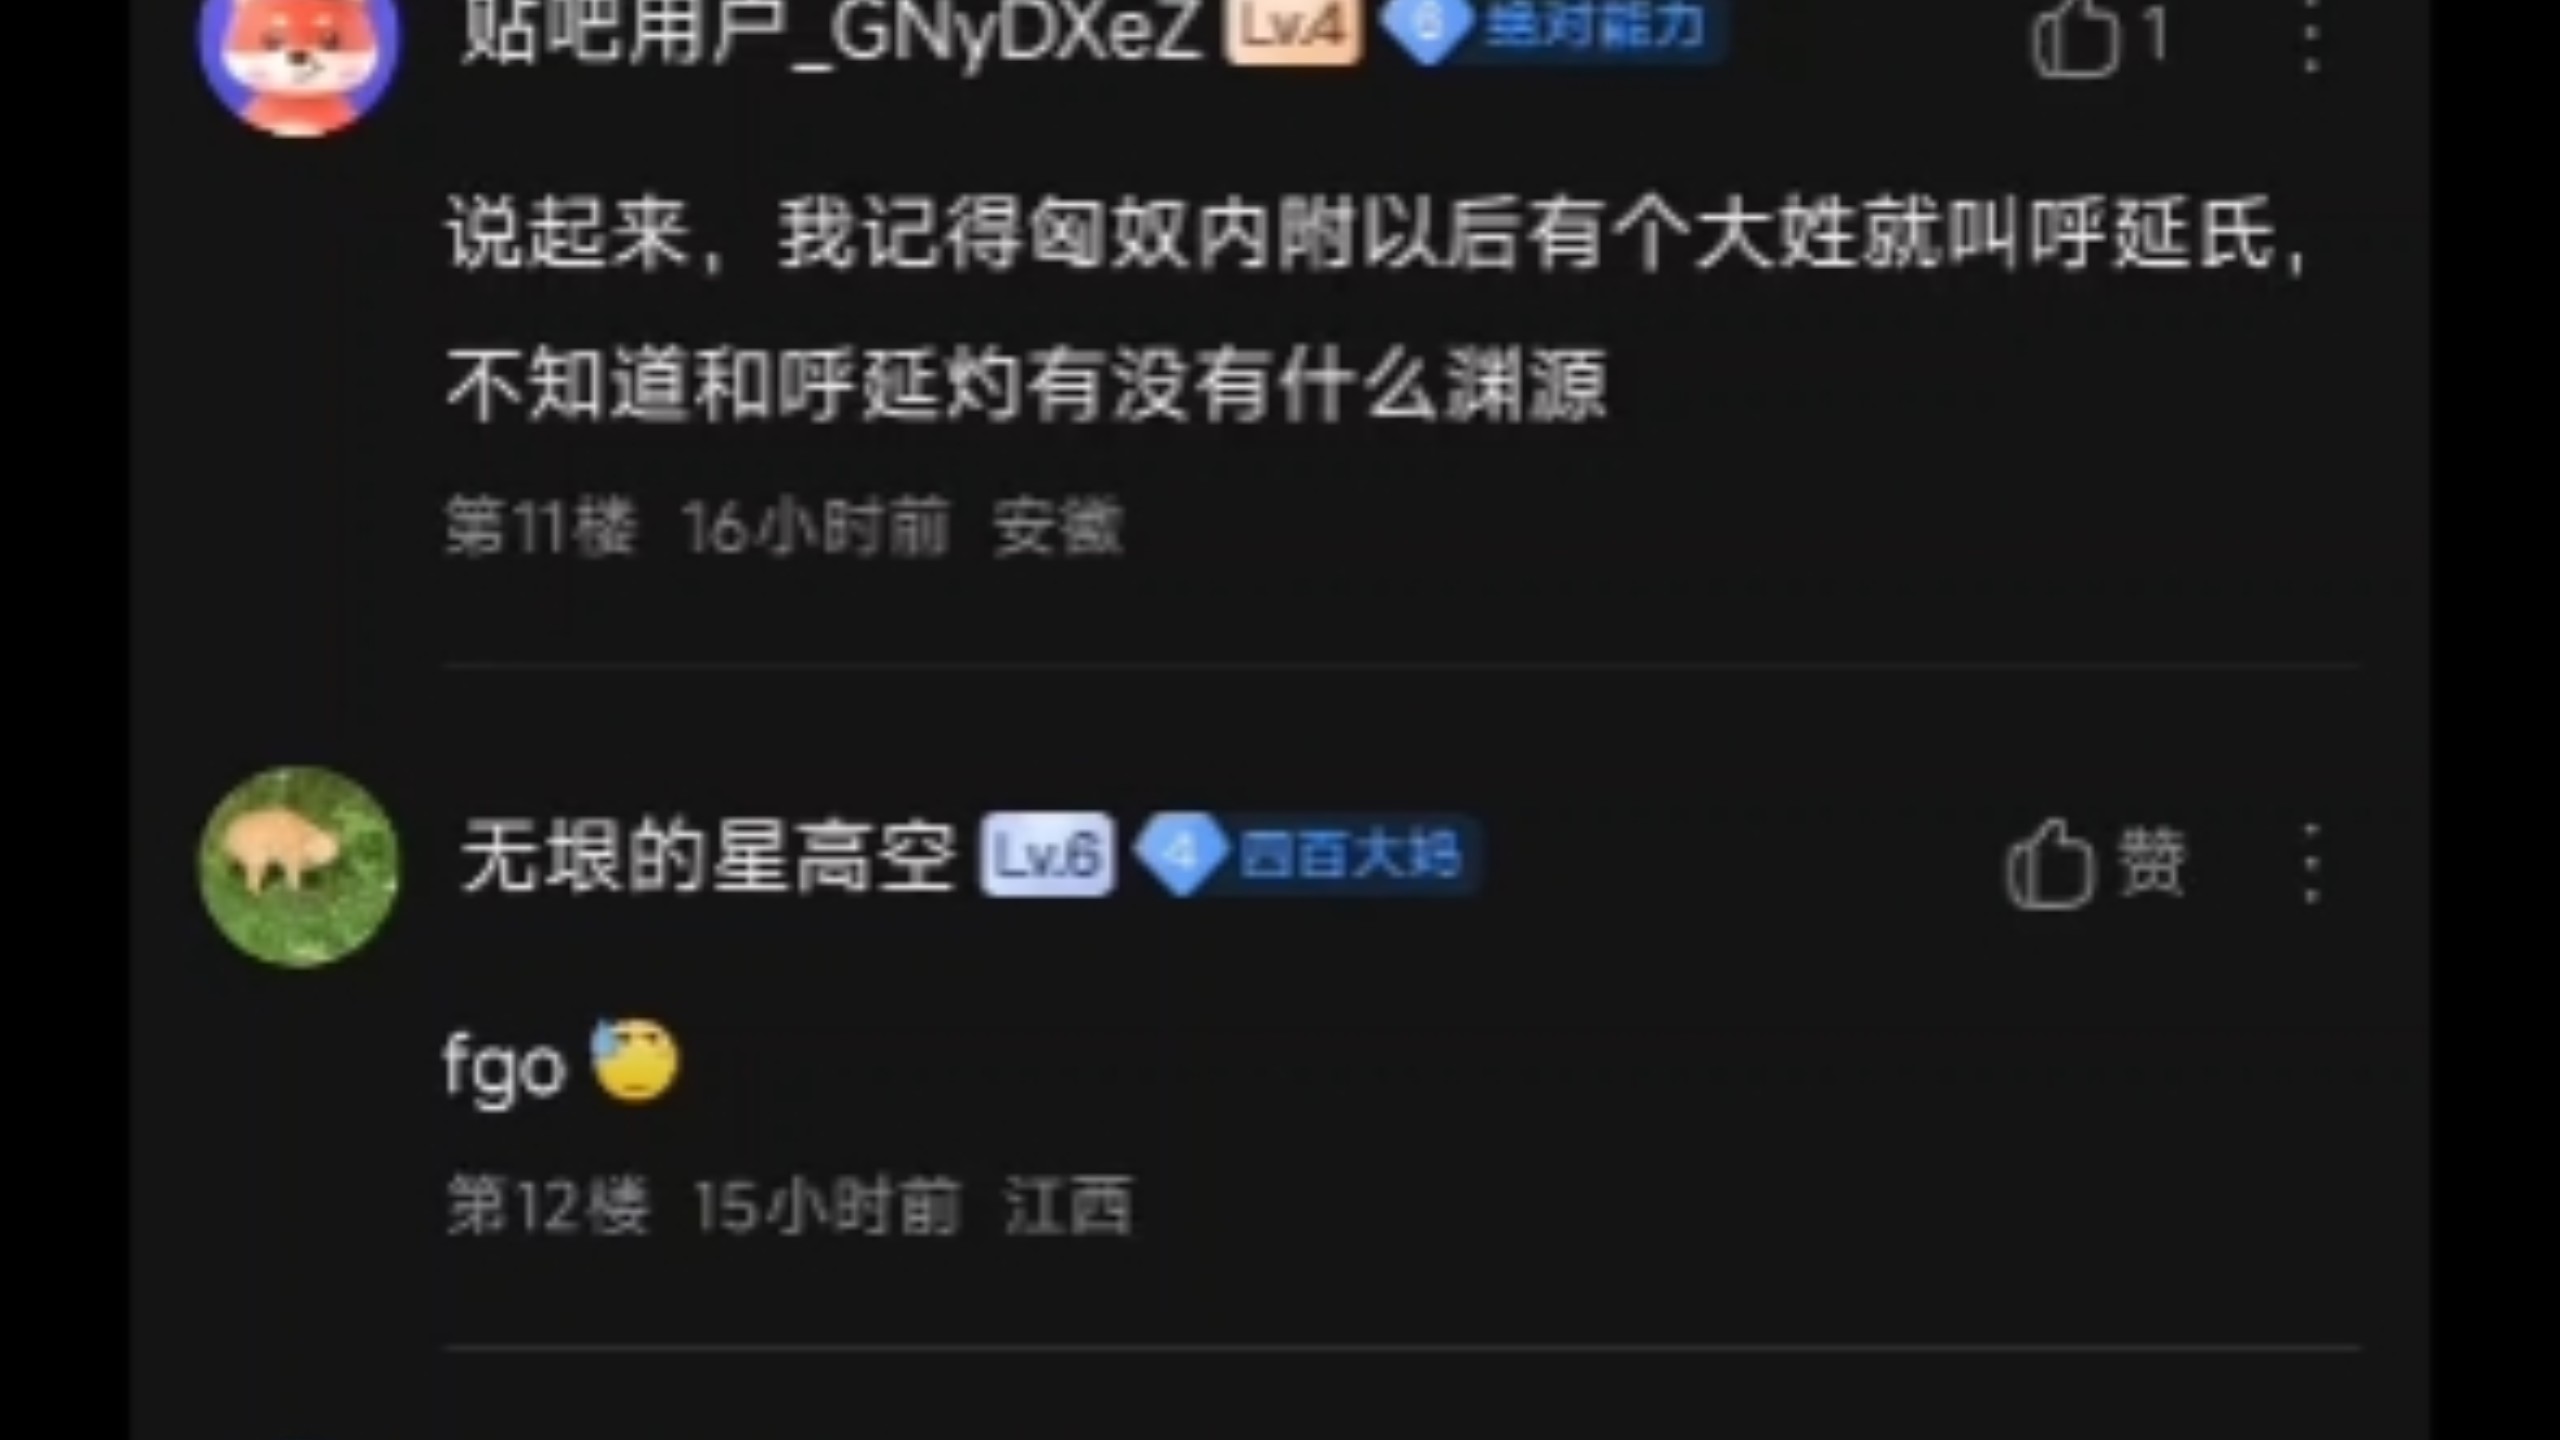
Task: Like the comment by 贴吧用户_GNyDXeZ
Action: click(x=2076, y=40)
